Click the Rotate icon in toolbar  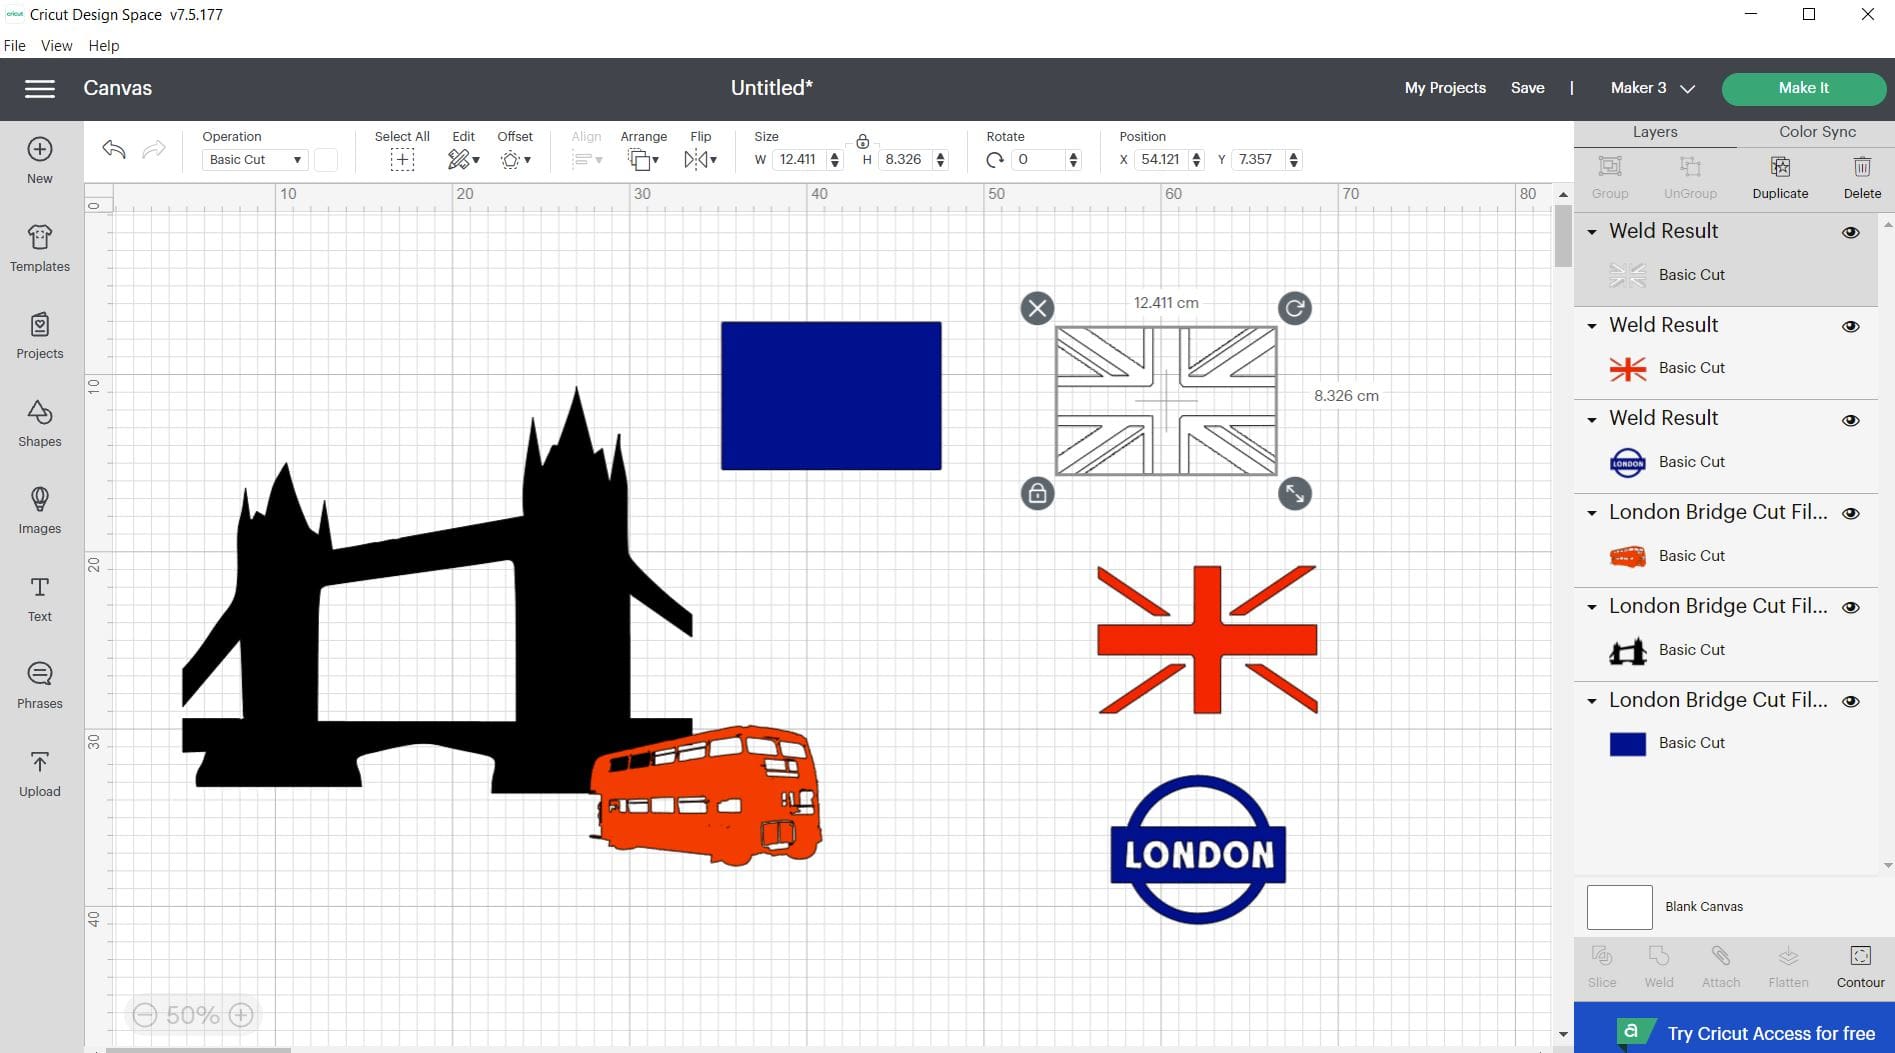[995, 160]
